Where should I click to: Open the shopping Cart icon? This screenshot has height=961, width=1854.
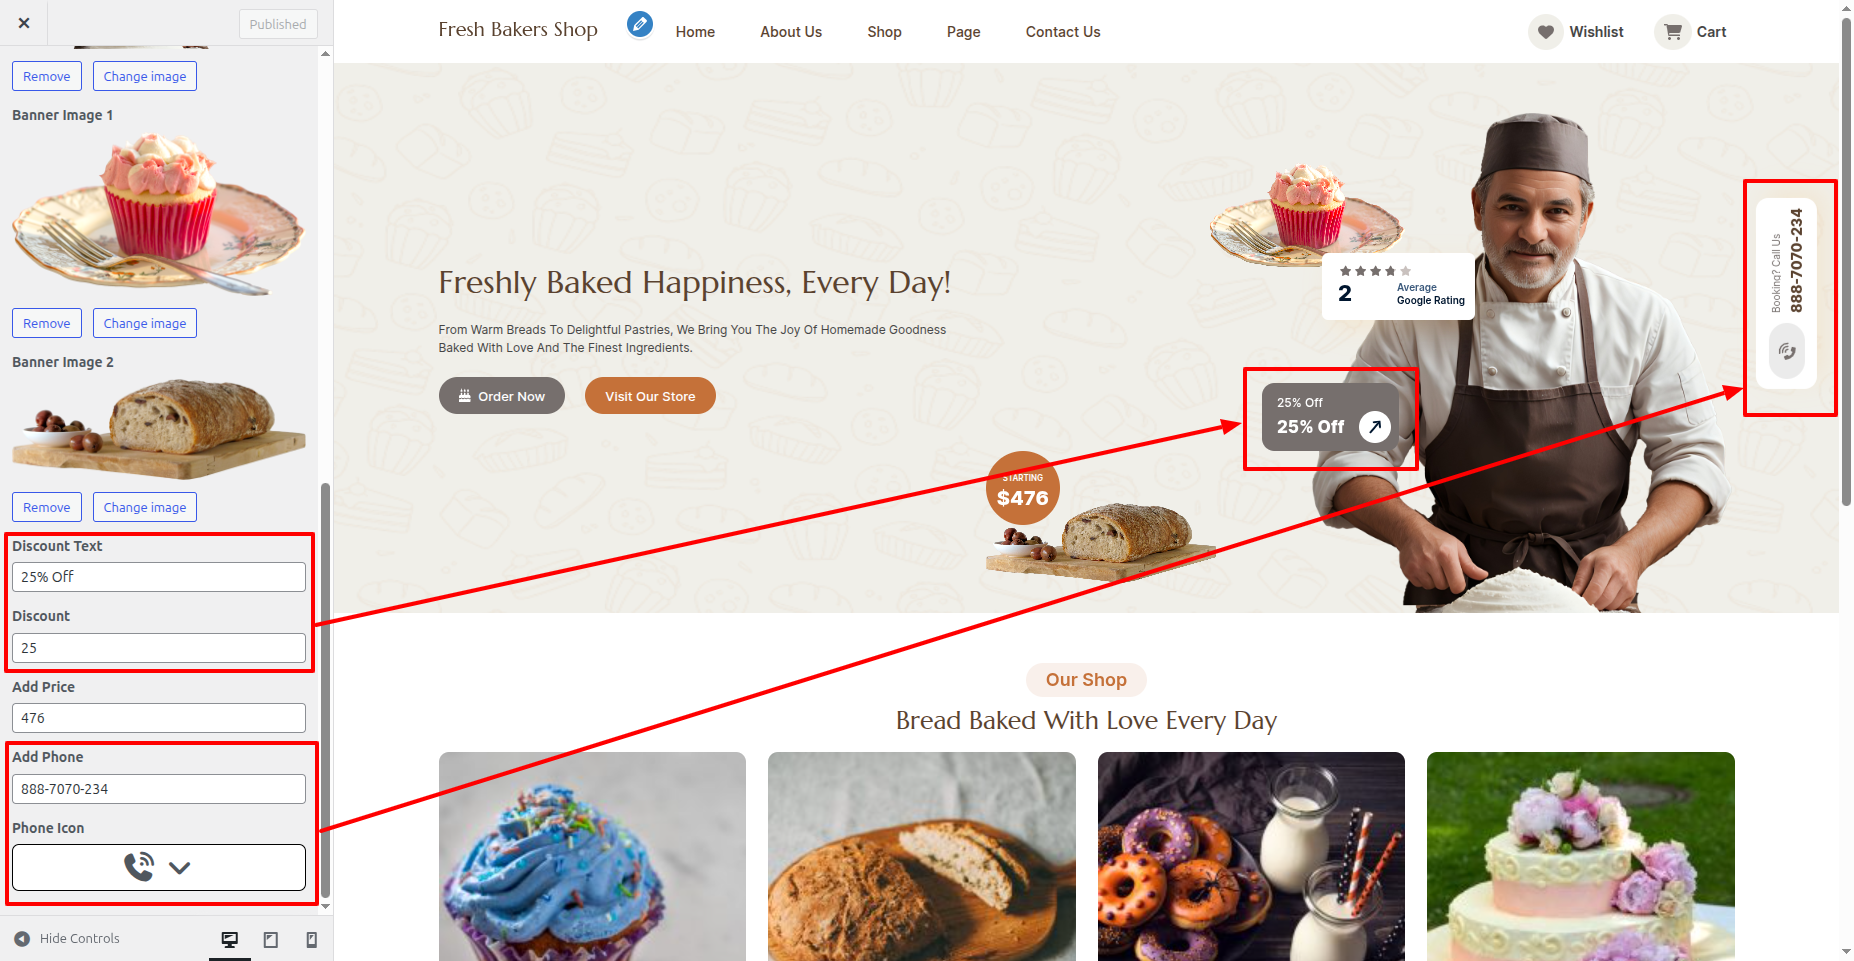tap(1672, 32)
